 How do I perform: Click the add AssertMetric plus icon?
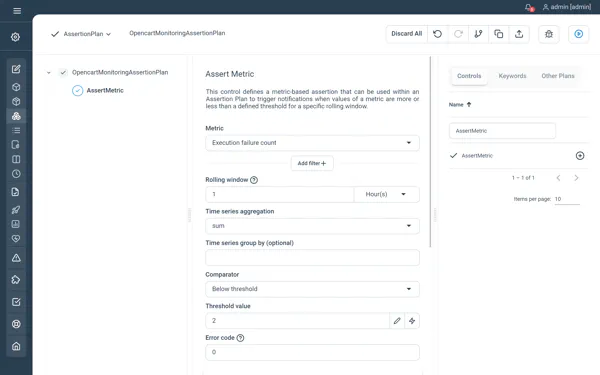tap(580, 156)
